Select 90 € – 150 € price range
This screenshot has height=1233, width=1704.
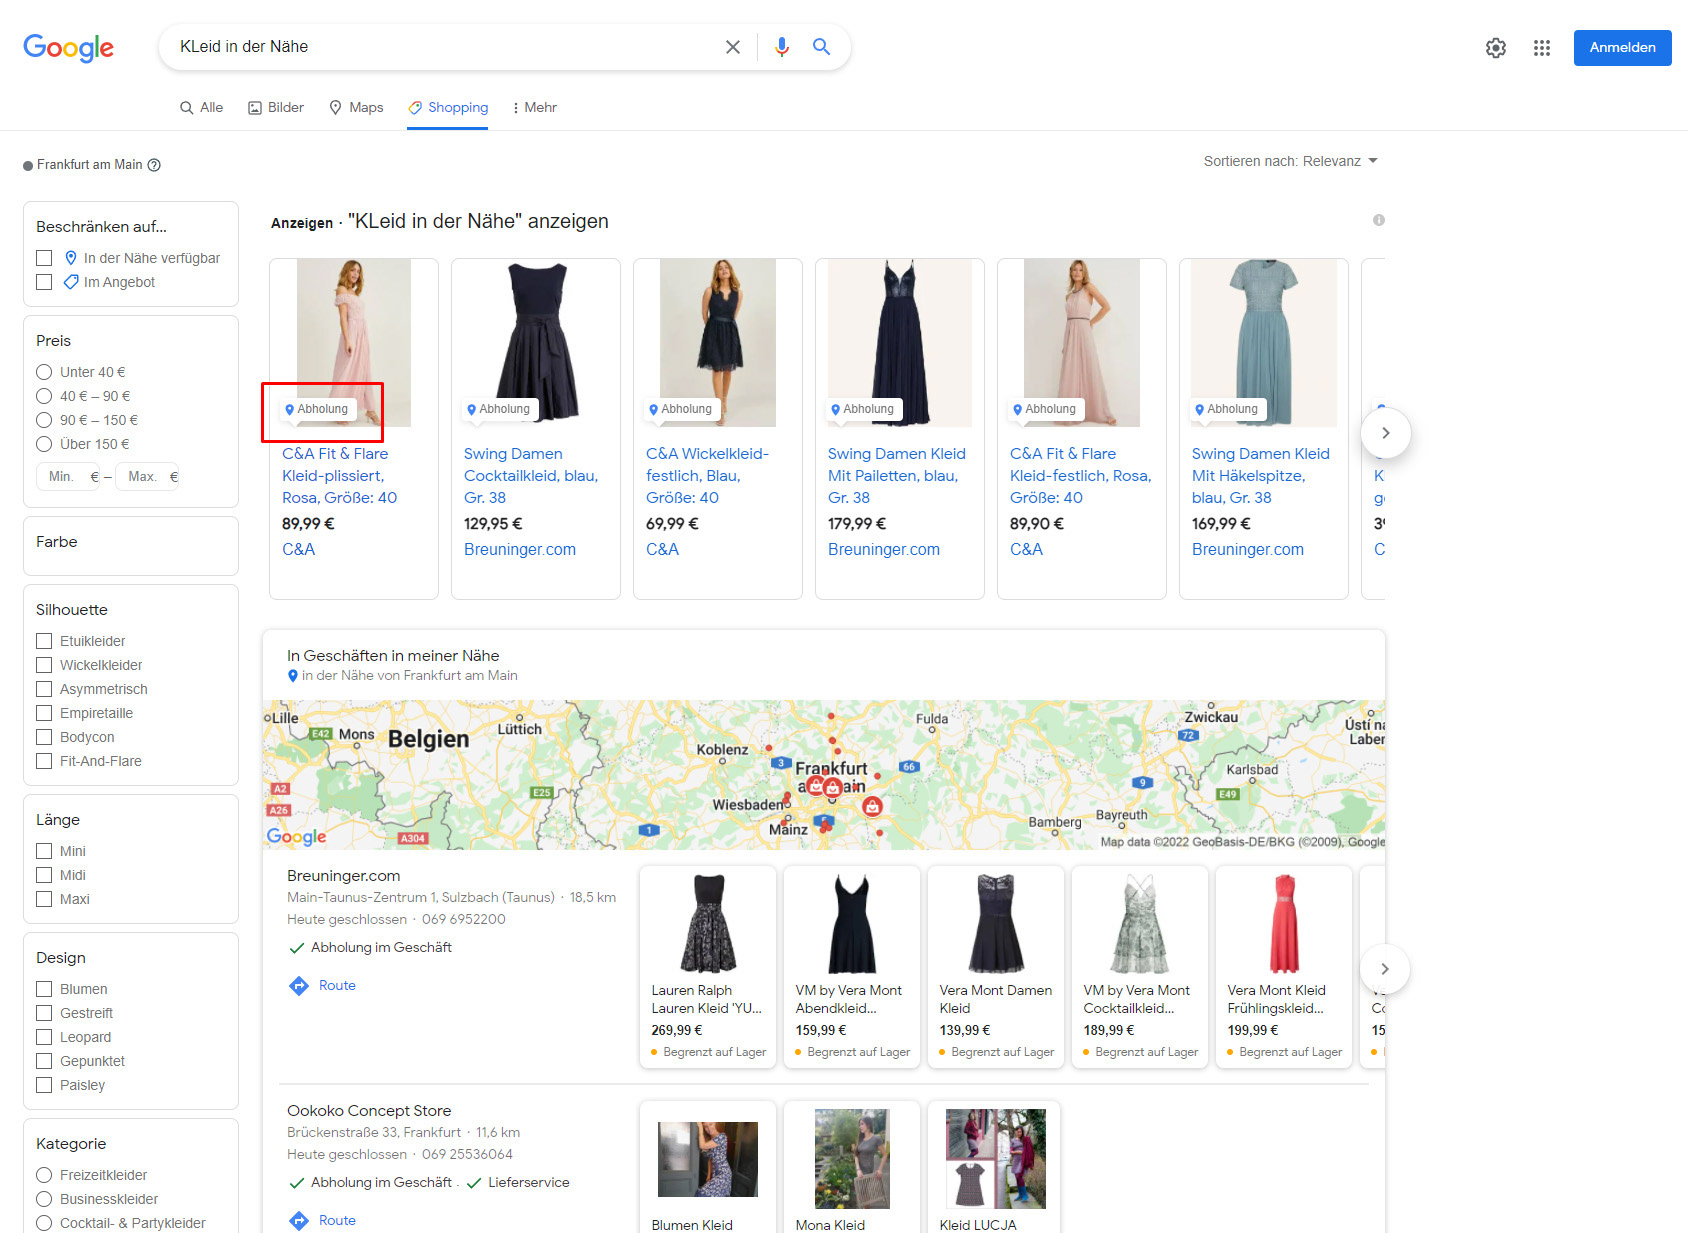[44, 420]
